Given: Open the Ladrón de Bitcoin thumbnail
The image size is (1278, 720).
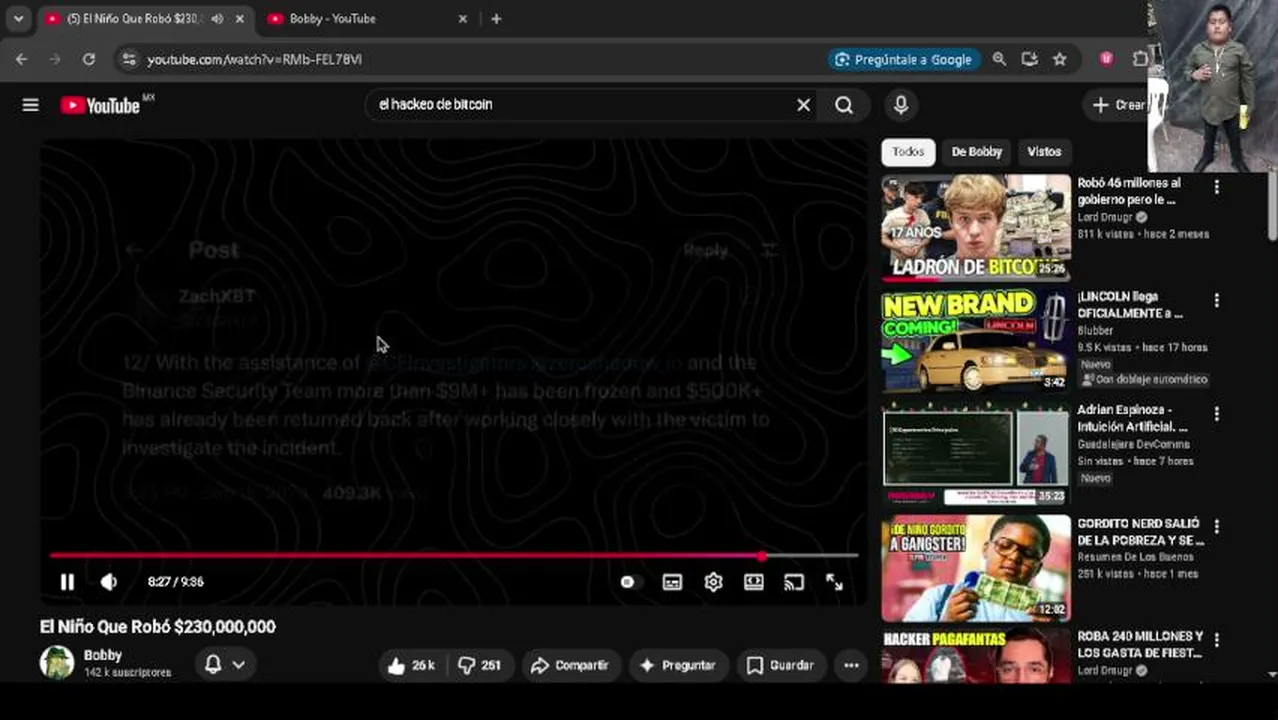Looking at the screenshot, I should click(976, 228).
